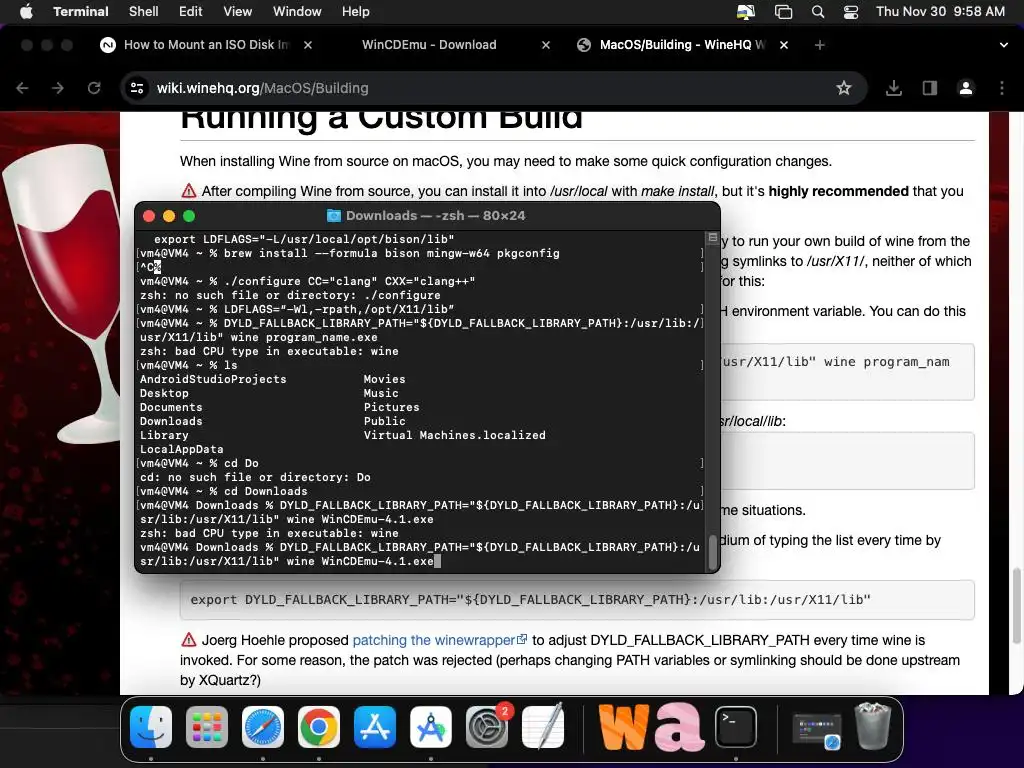Switch to the WinCDEmu - Download tab
Viewport: 1024px width, 768px height.
coord(429,45)
